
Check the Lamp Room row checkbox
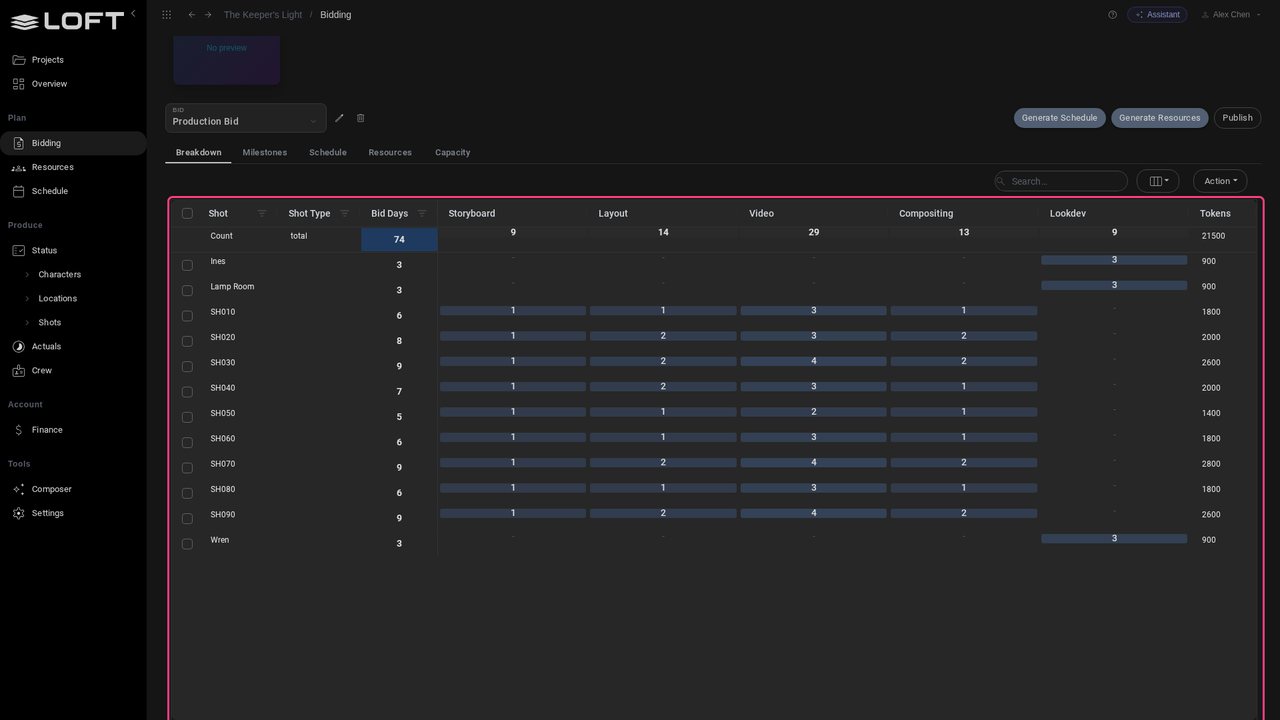[x=187, y=291]
